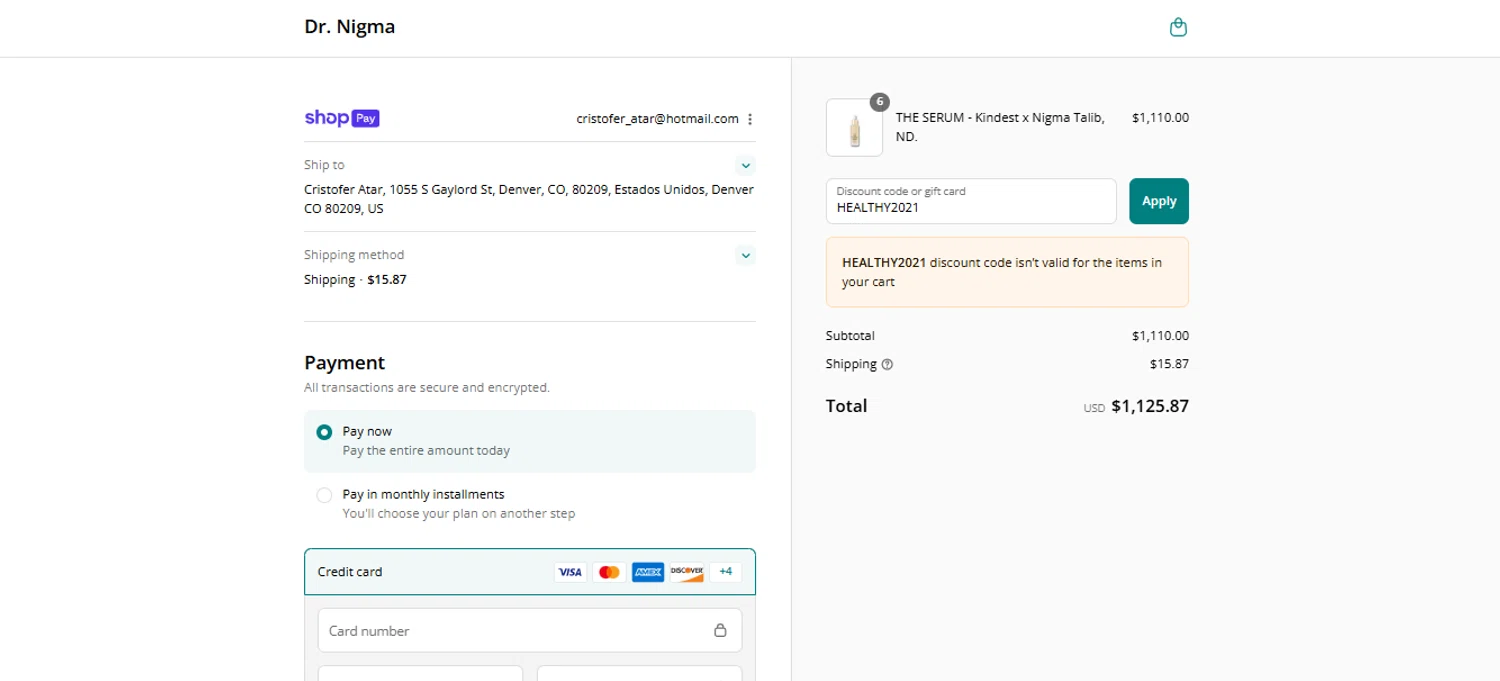
Task: Click the email cristofer_atar@hotmail.com
Action: pyautogui.click(x=658, y=119)
